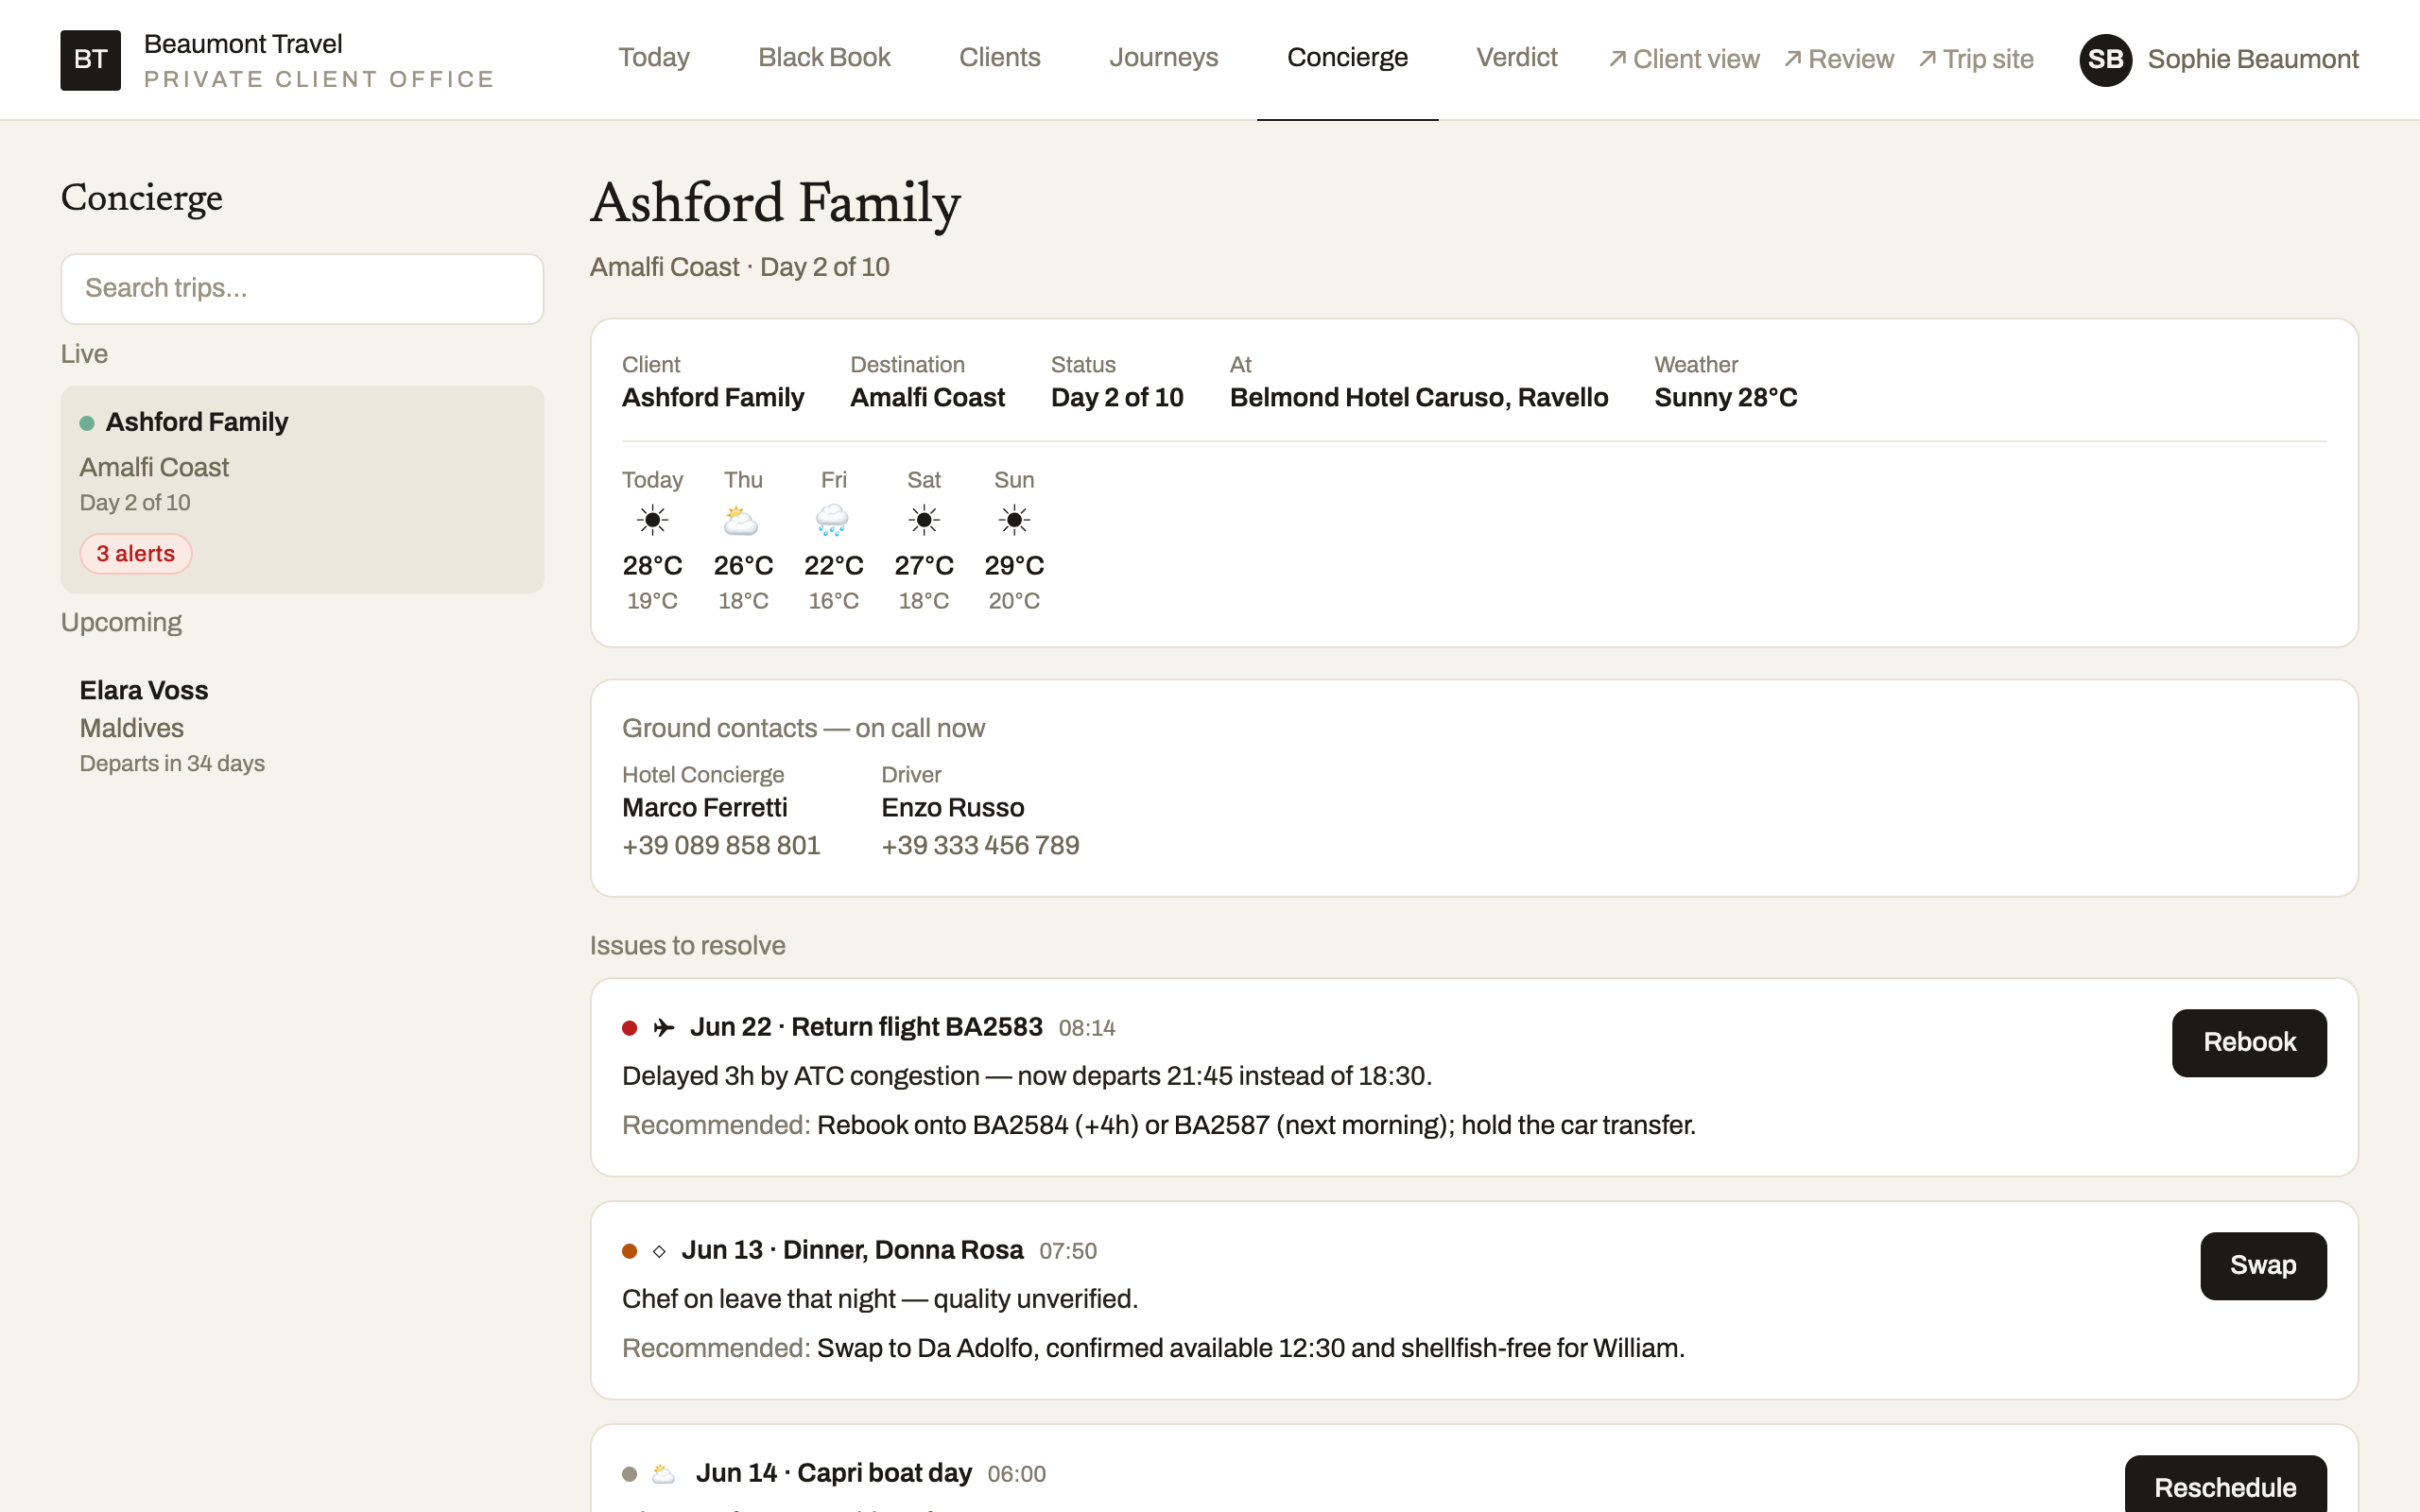Click Thursday's partly cloudy weather icon
Image resolution: width=2420 pixels, height=1512 pixels.
click(x=742, y=520)
